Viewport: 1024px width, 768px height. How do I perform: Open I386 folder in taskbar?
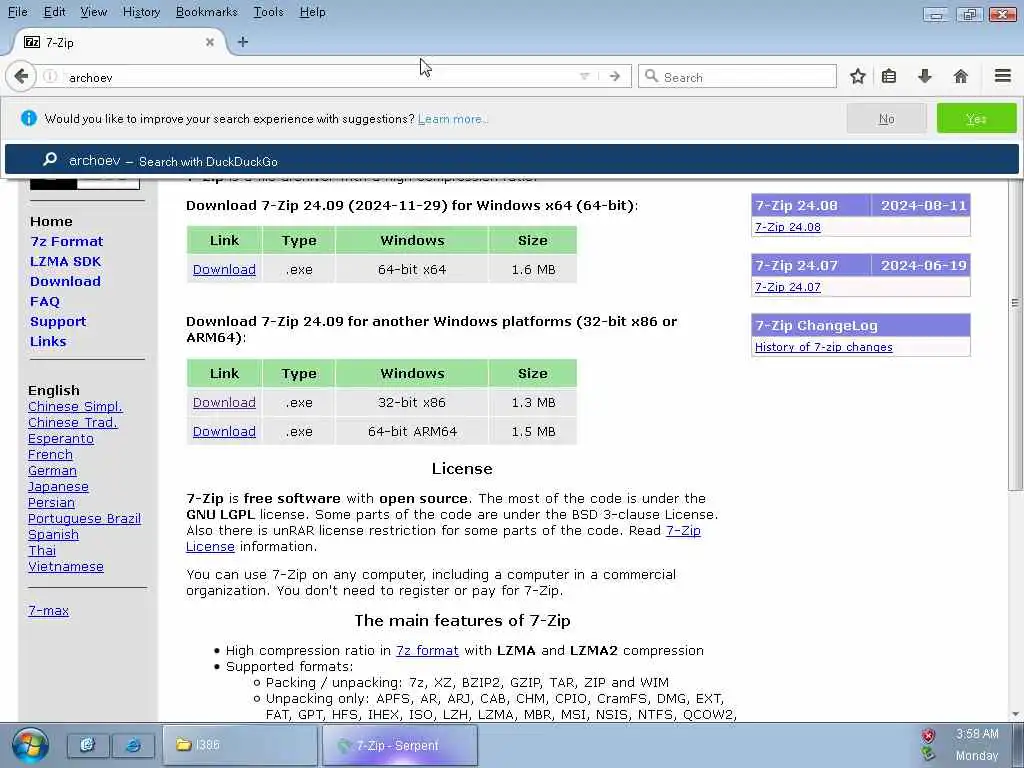pyautogui.click(x=240, y=744)
